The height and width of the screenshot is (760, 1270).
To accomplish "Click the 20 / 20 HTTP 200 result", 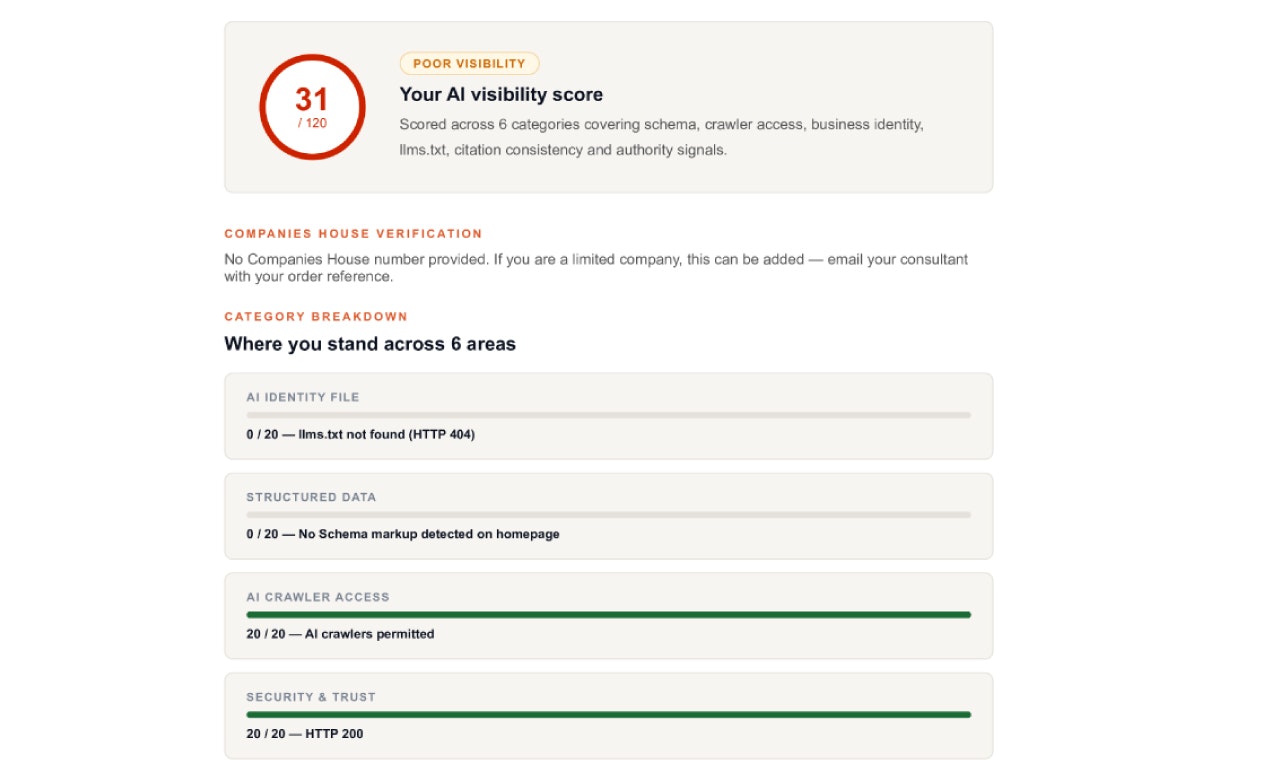I will tap(305, 735).
